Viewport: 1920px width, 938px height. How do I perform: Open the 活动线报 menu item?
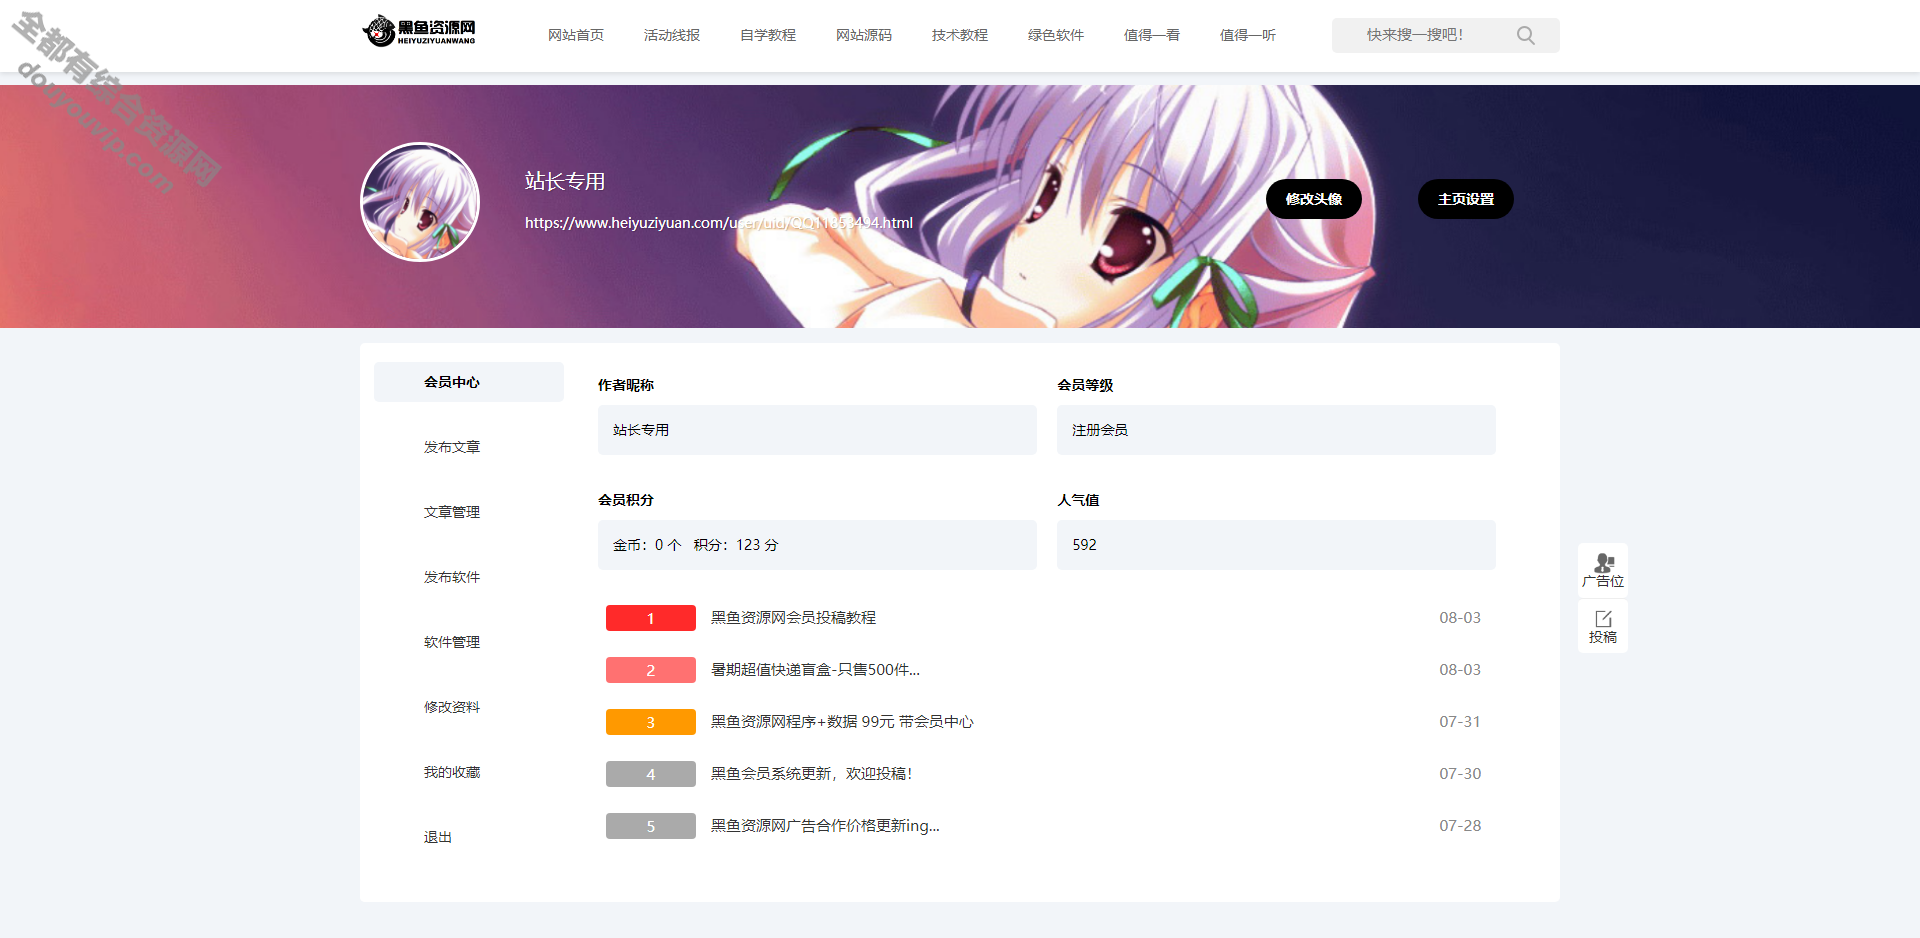pos(672,35)
